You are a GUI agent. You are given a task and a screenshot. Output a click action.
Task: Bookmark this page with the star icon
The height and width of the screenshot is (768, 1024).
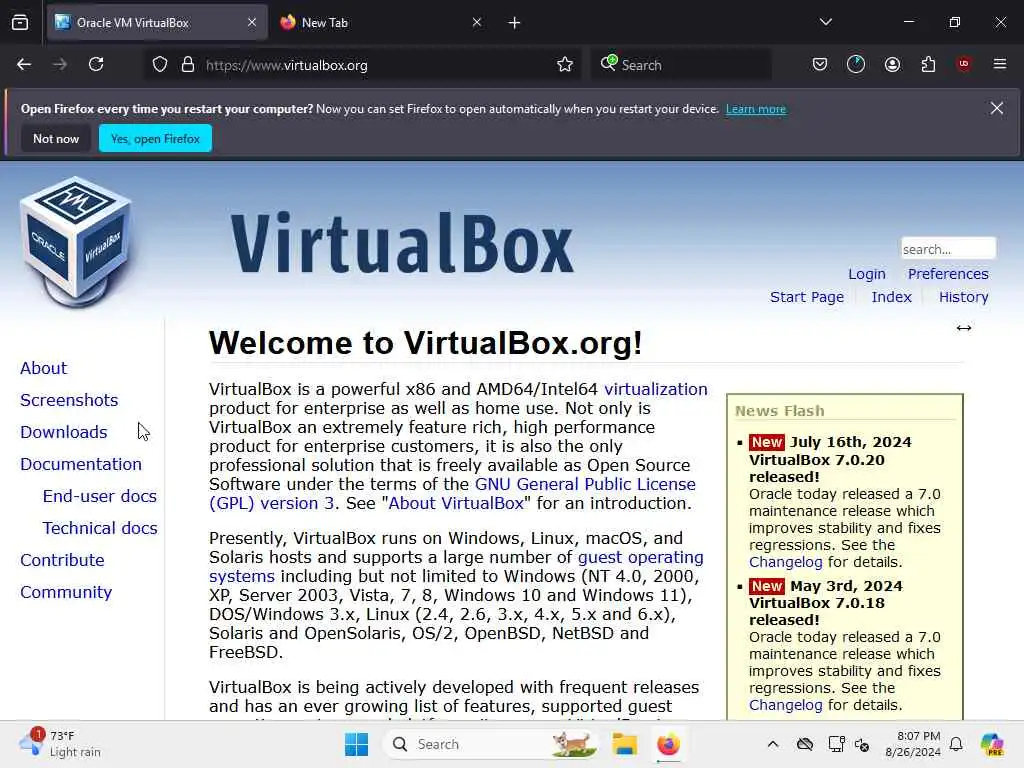pos(565,65)
